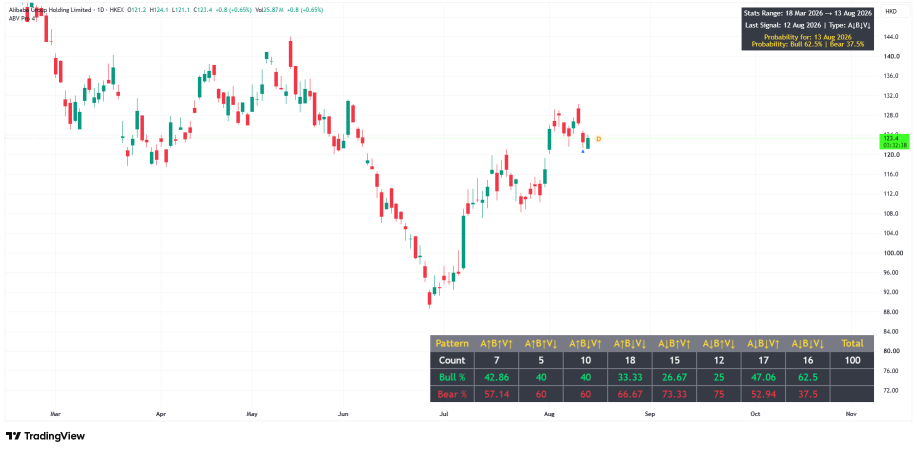
Task: Click the 'Bull 62.5% | Bear 37.5%' probability line
Action: (x=808, y=44)
